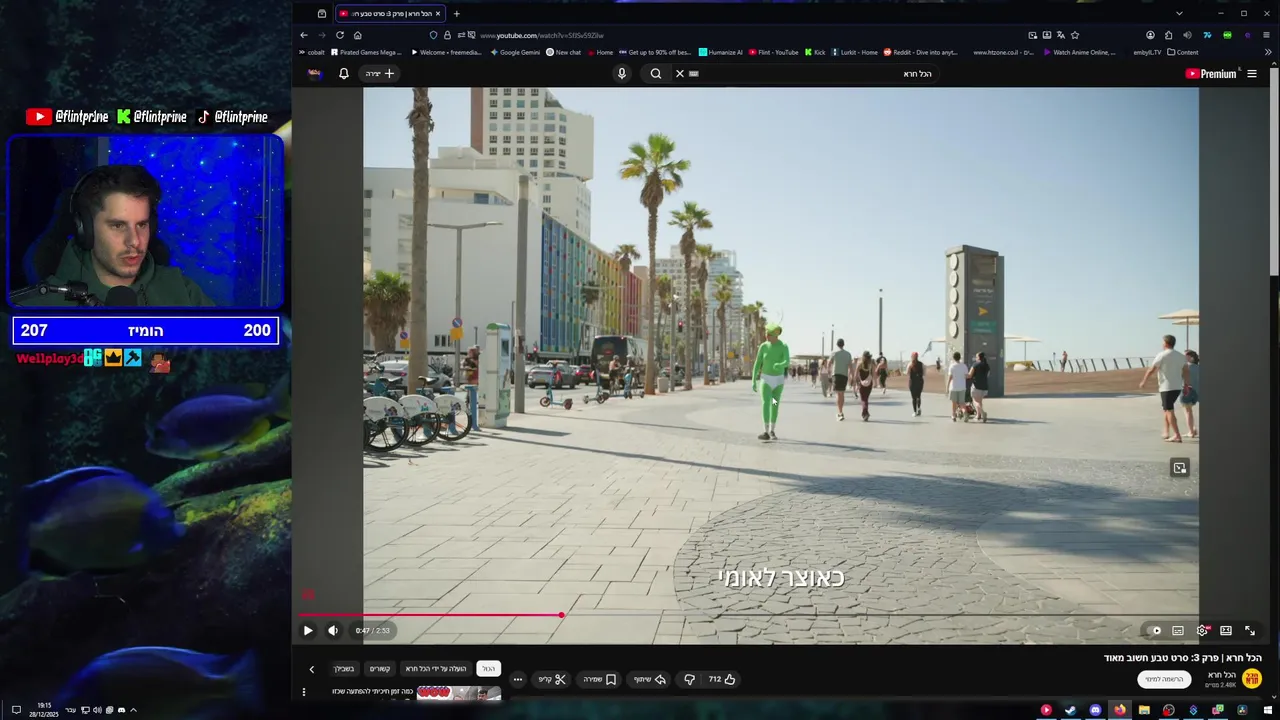The width and height of the screenshot is (1280, 720).
Task: Click the page vertical scrollbar
Action: point(1273,170)
